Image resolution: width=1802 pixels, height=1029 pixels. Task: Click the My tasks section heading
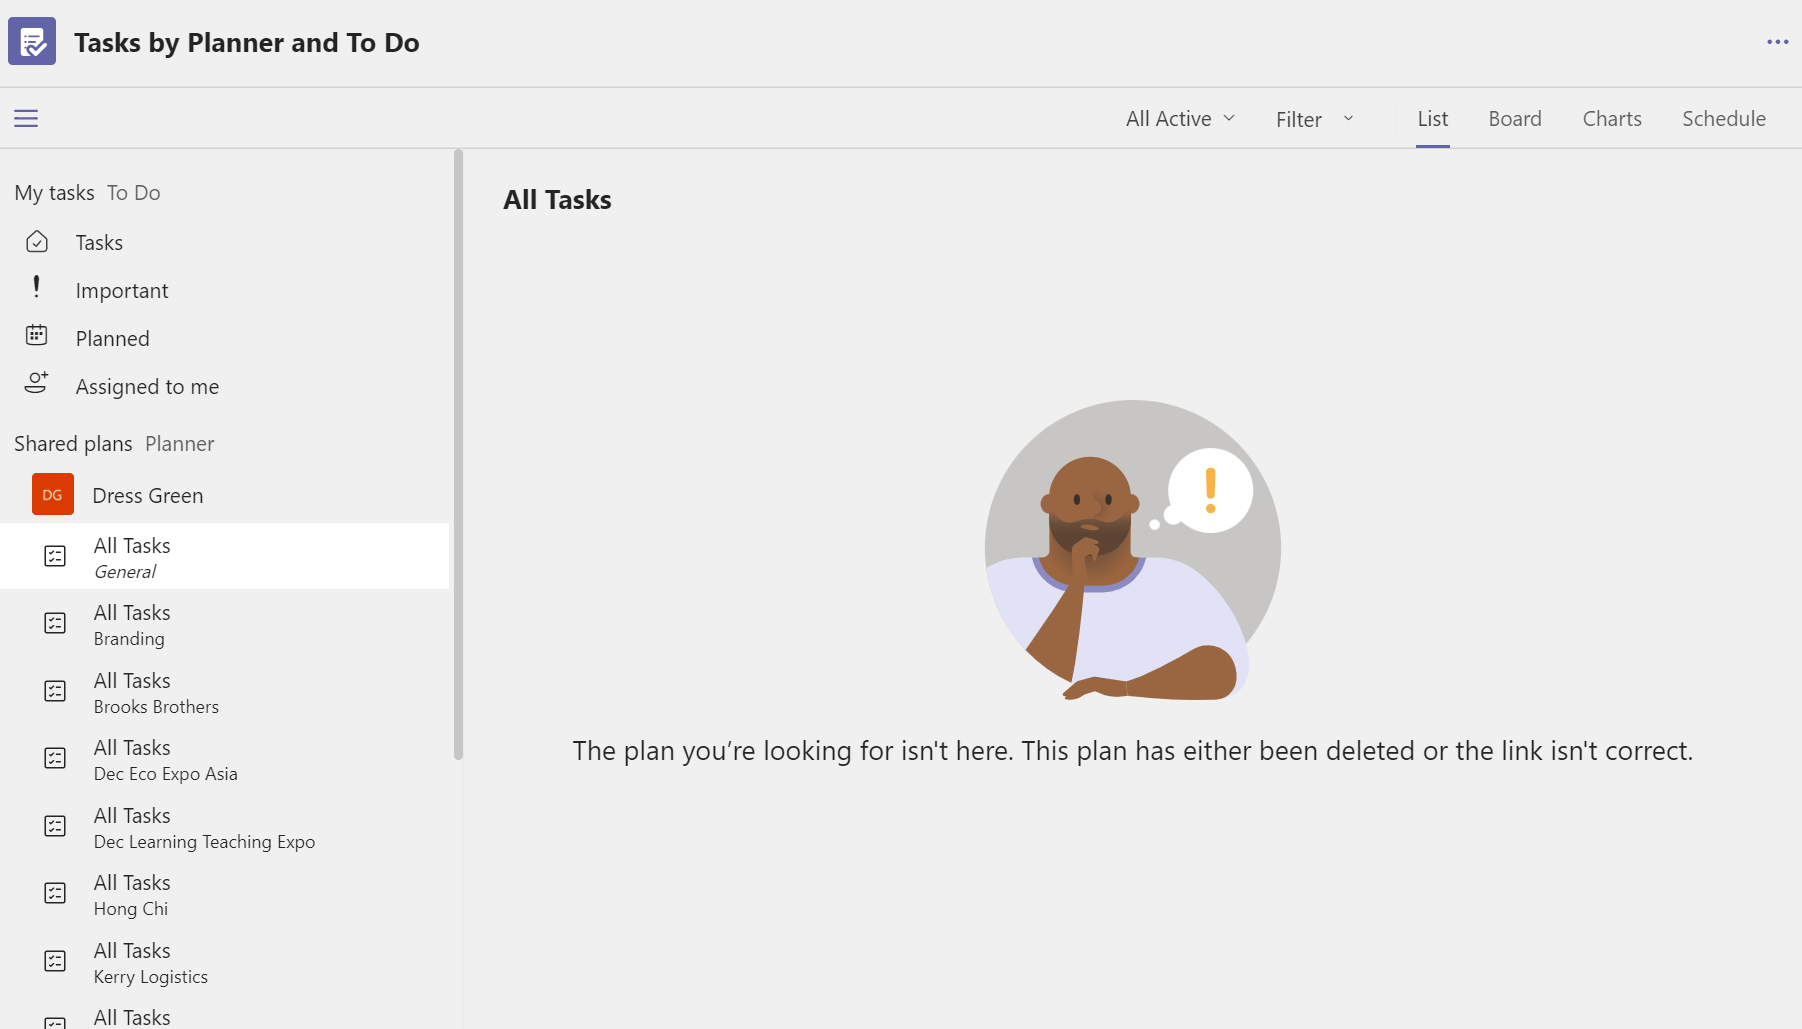coord(55,193)
